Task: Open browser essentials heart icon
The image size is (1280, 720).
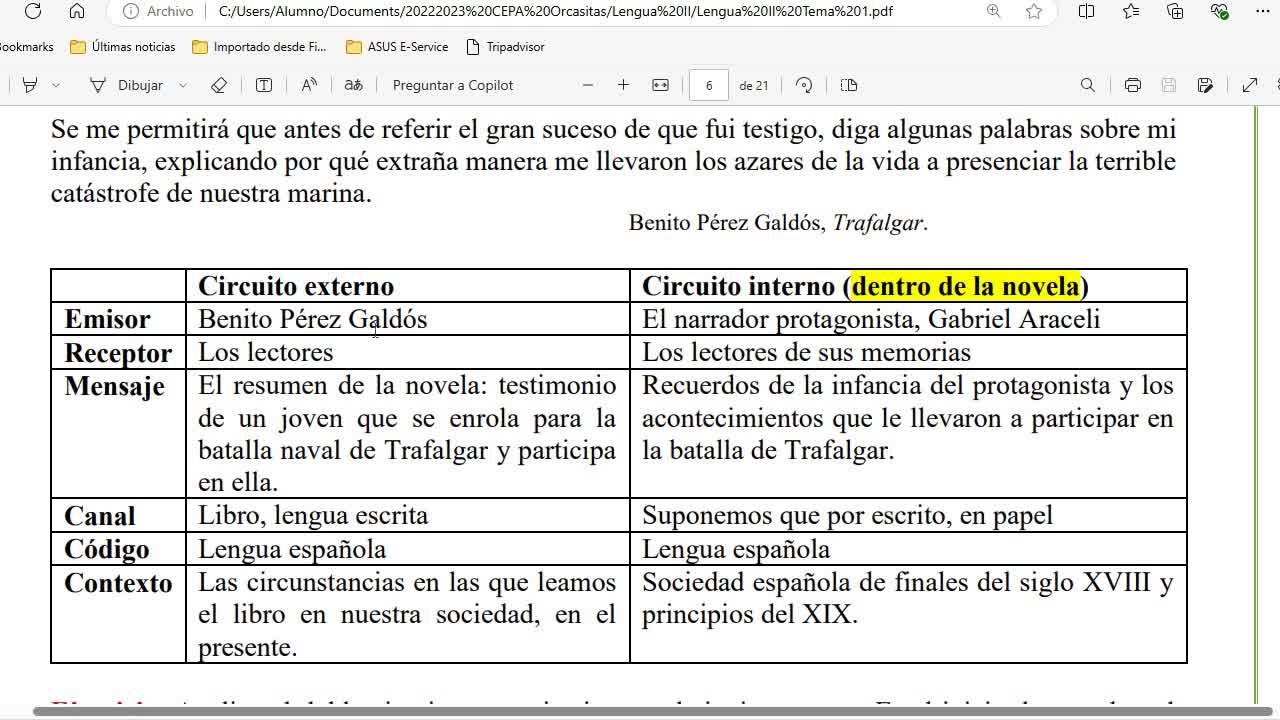Action: 1219,11
